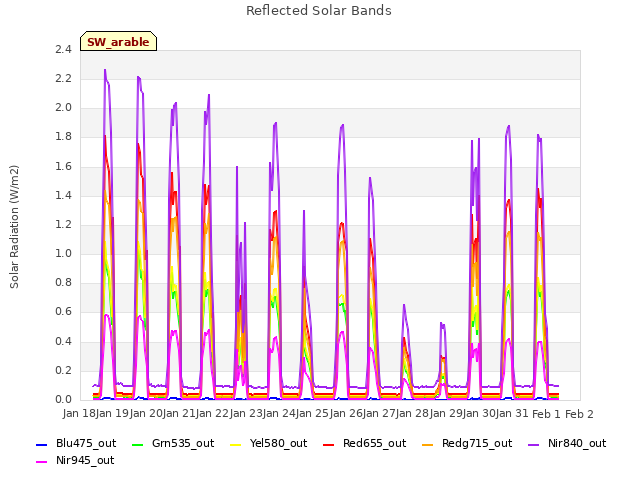The height and width of the screenshot is (480, 640).
Task: Click the Reflected Solar Bands chart title
Action: click(x=319, y=11)
